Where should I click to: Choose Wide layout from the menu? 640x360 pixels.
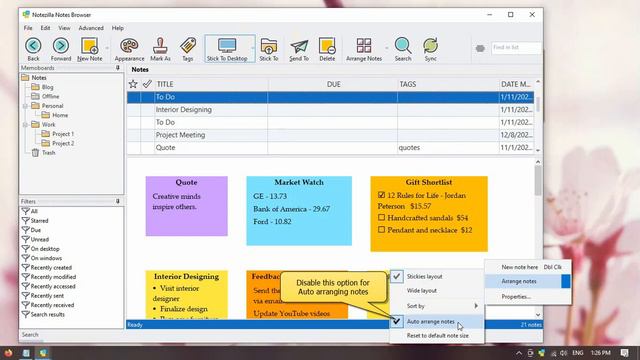coord(437,291)
